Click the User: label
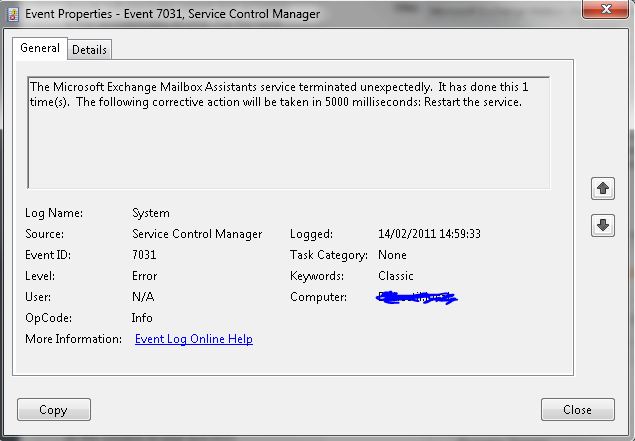635x441 pixels. (x=38, y=297)
